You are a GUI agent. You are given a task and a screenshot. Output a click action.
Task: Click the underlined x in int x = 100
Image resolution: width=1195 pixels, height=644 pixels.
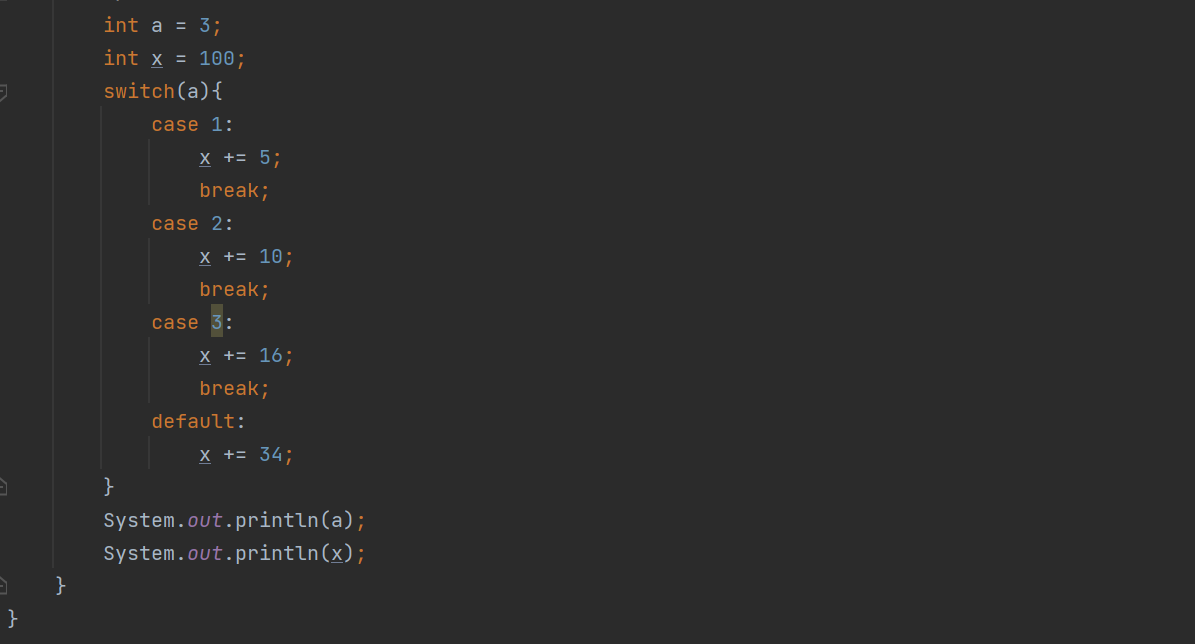point(157,59)
